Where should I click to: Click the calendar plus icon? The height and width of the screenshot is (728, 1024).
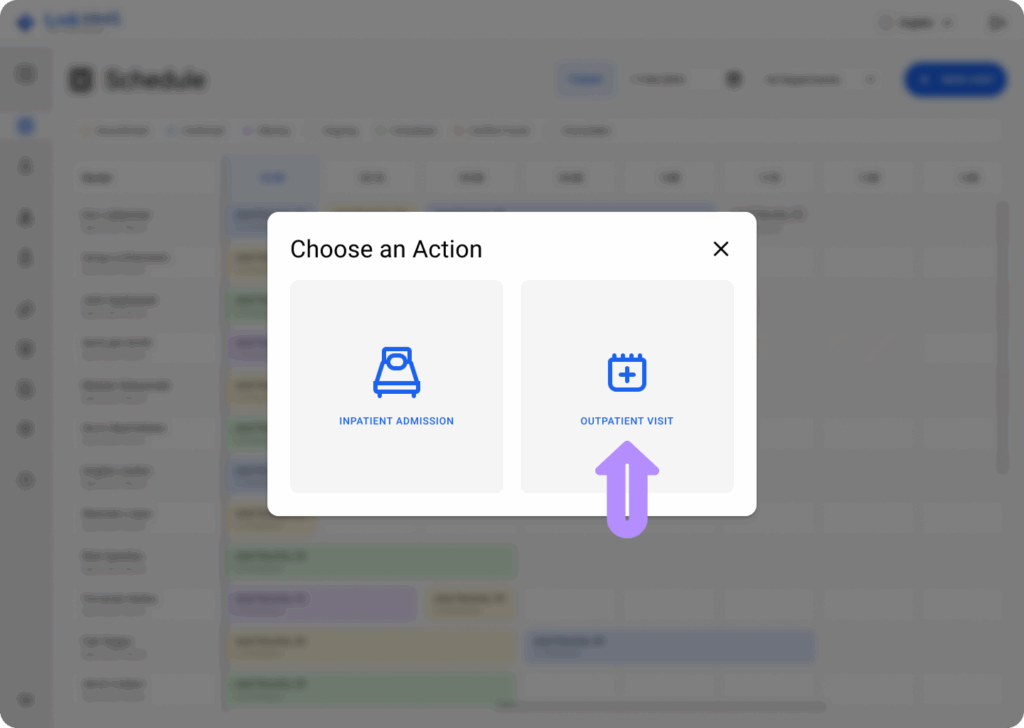[627, 373]
